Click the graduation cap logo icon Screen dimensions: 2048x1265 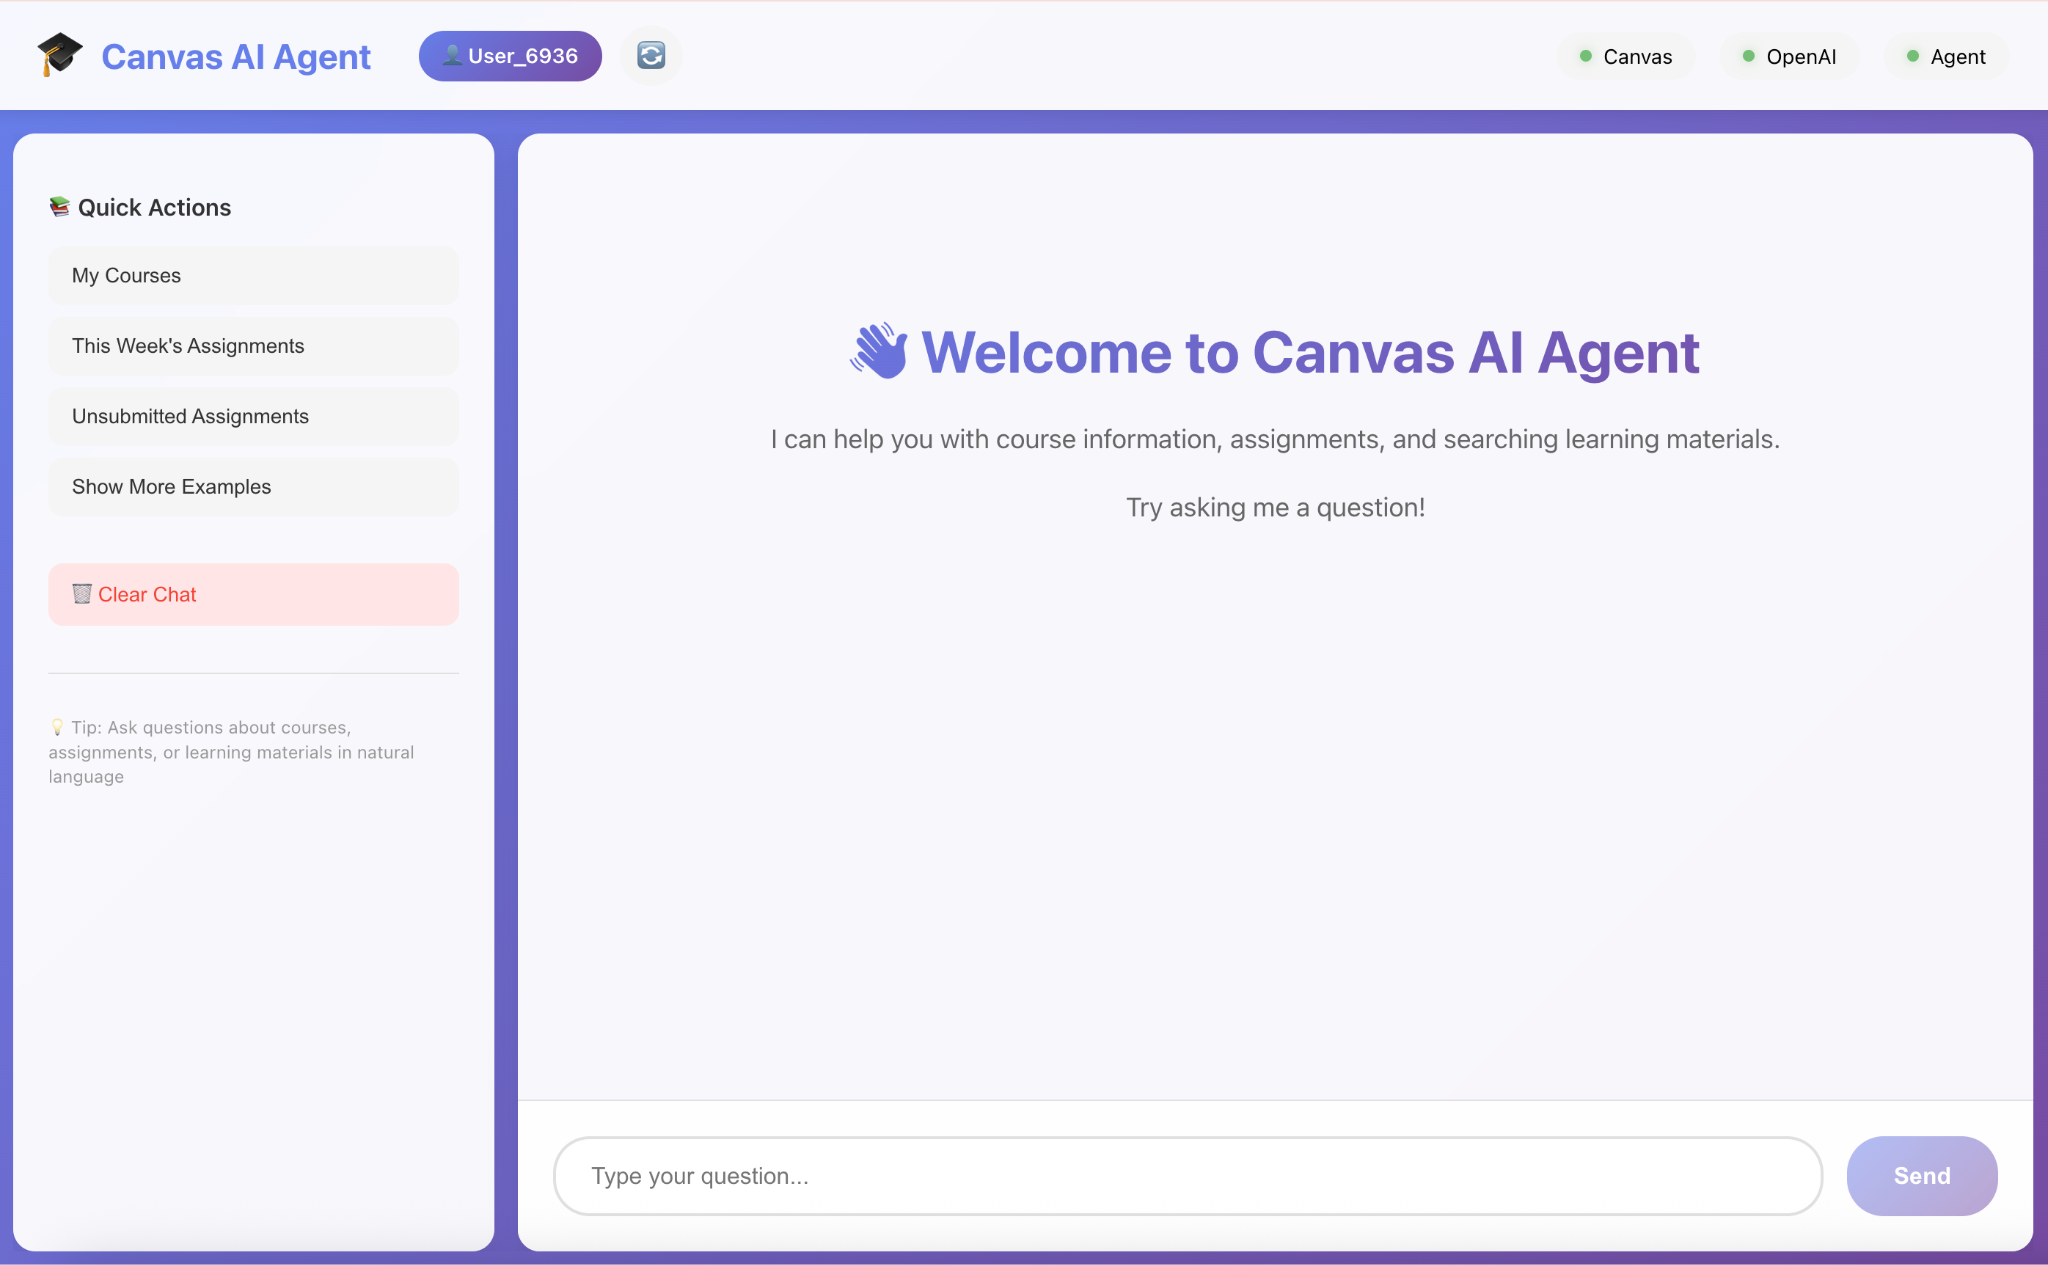(59, 54)
